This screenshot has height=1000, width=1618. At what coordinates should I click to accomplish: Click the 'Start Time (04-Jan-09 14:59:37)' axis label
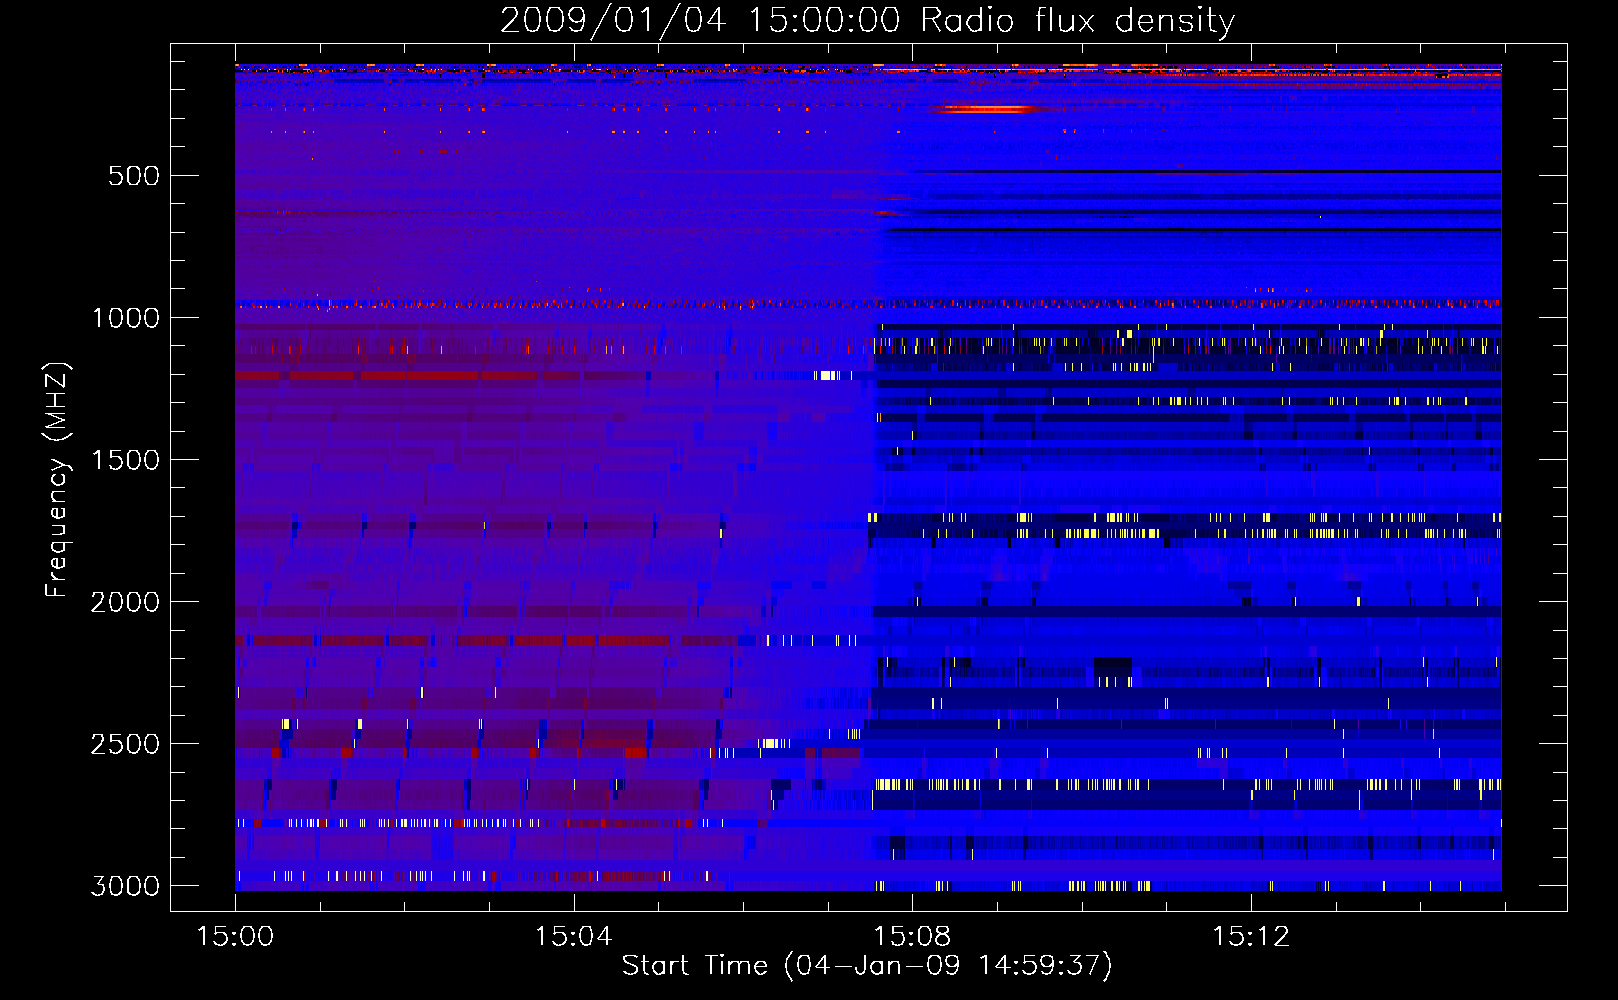[867, 966]
